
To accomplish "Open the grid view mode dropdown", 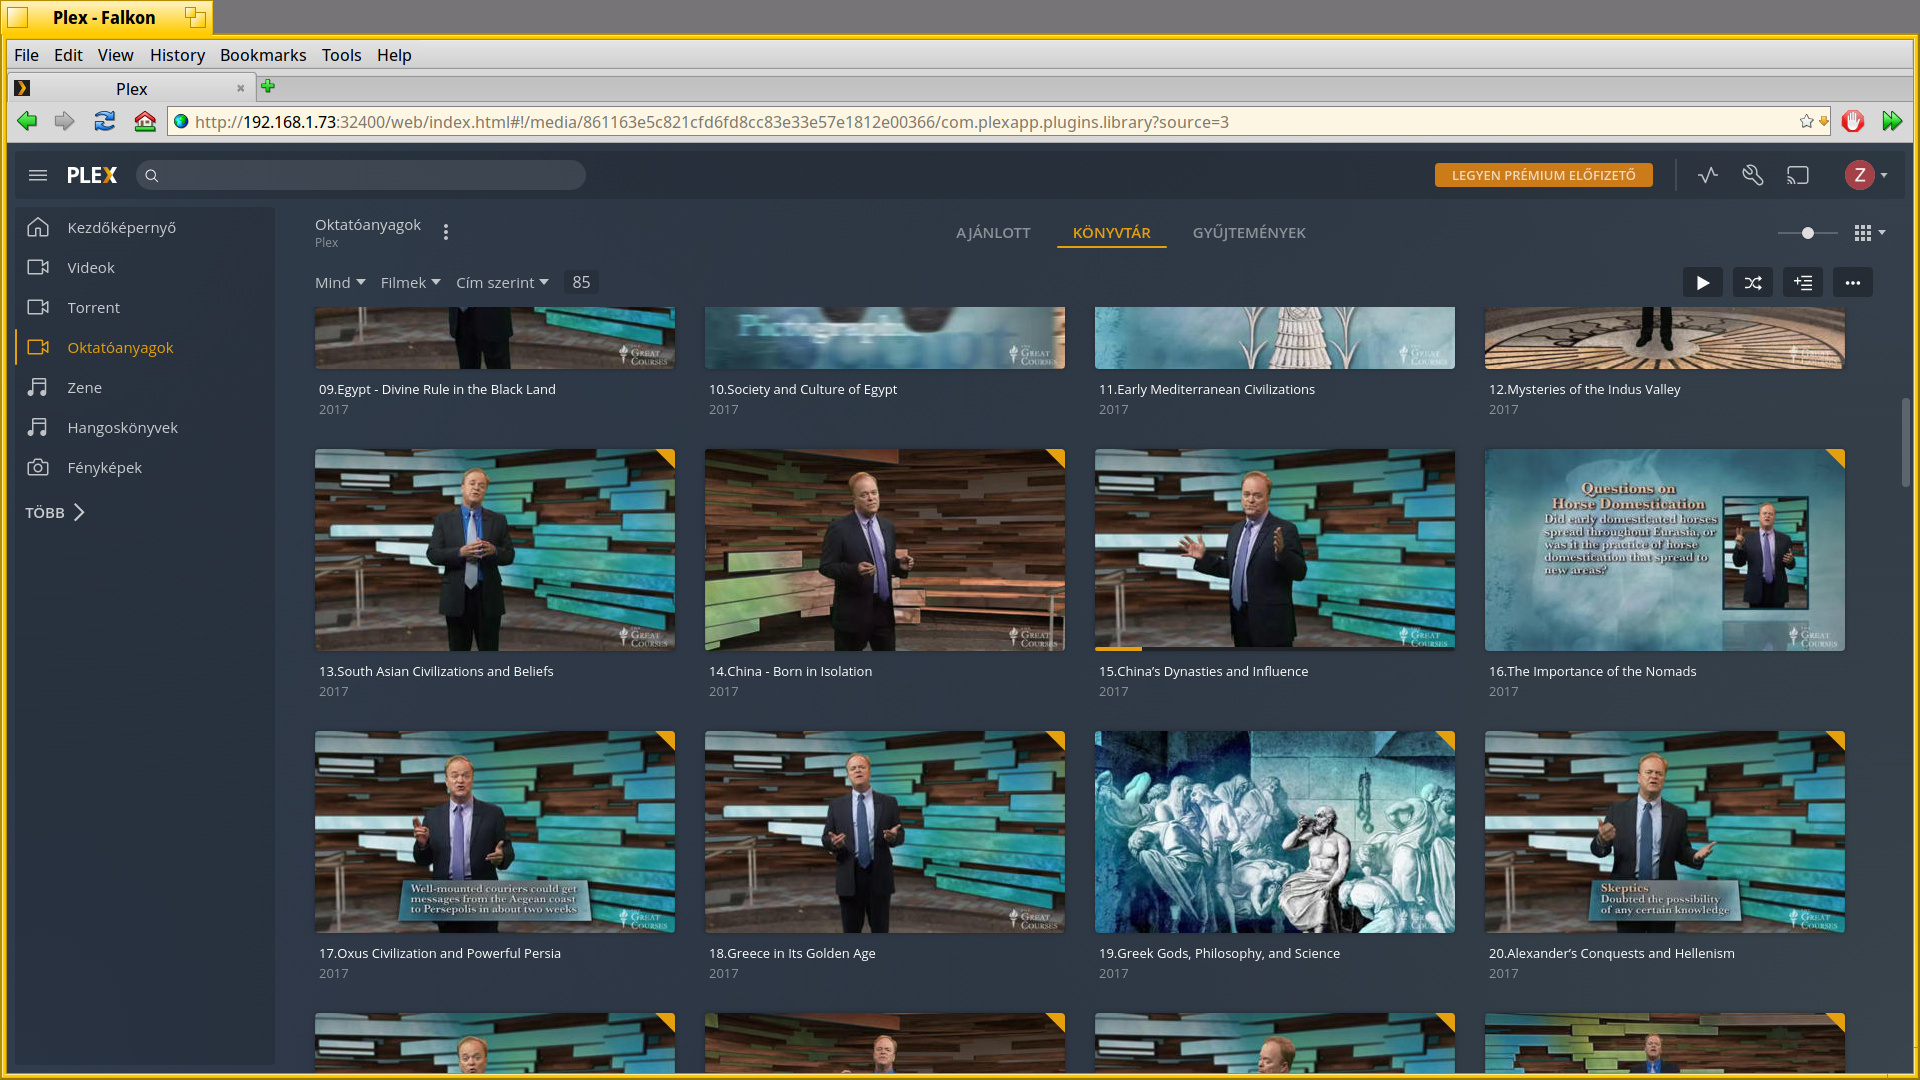I will (1869, 233).
